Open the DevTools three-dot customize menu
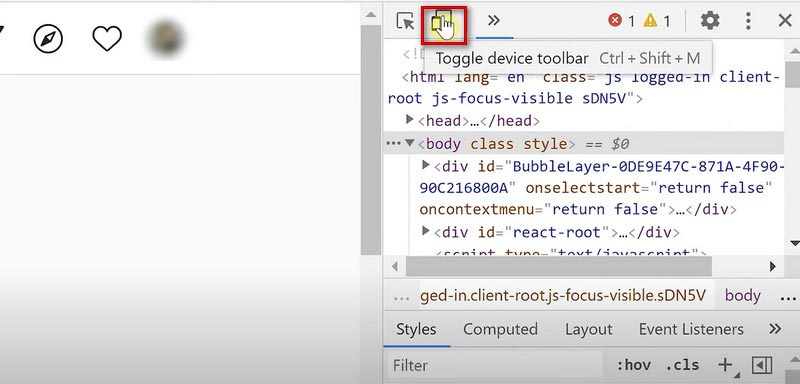The height and width of the screenshot is (384, 800). pyautogui.click(x=748, y=21)
